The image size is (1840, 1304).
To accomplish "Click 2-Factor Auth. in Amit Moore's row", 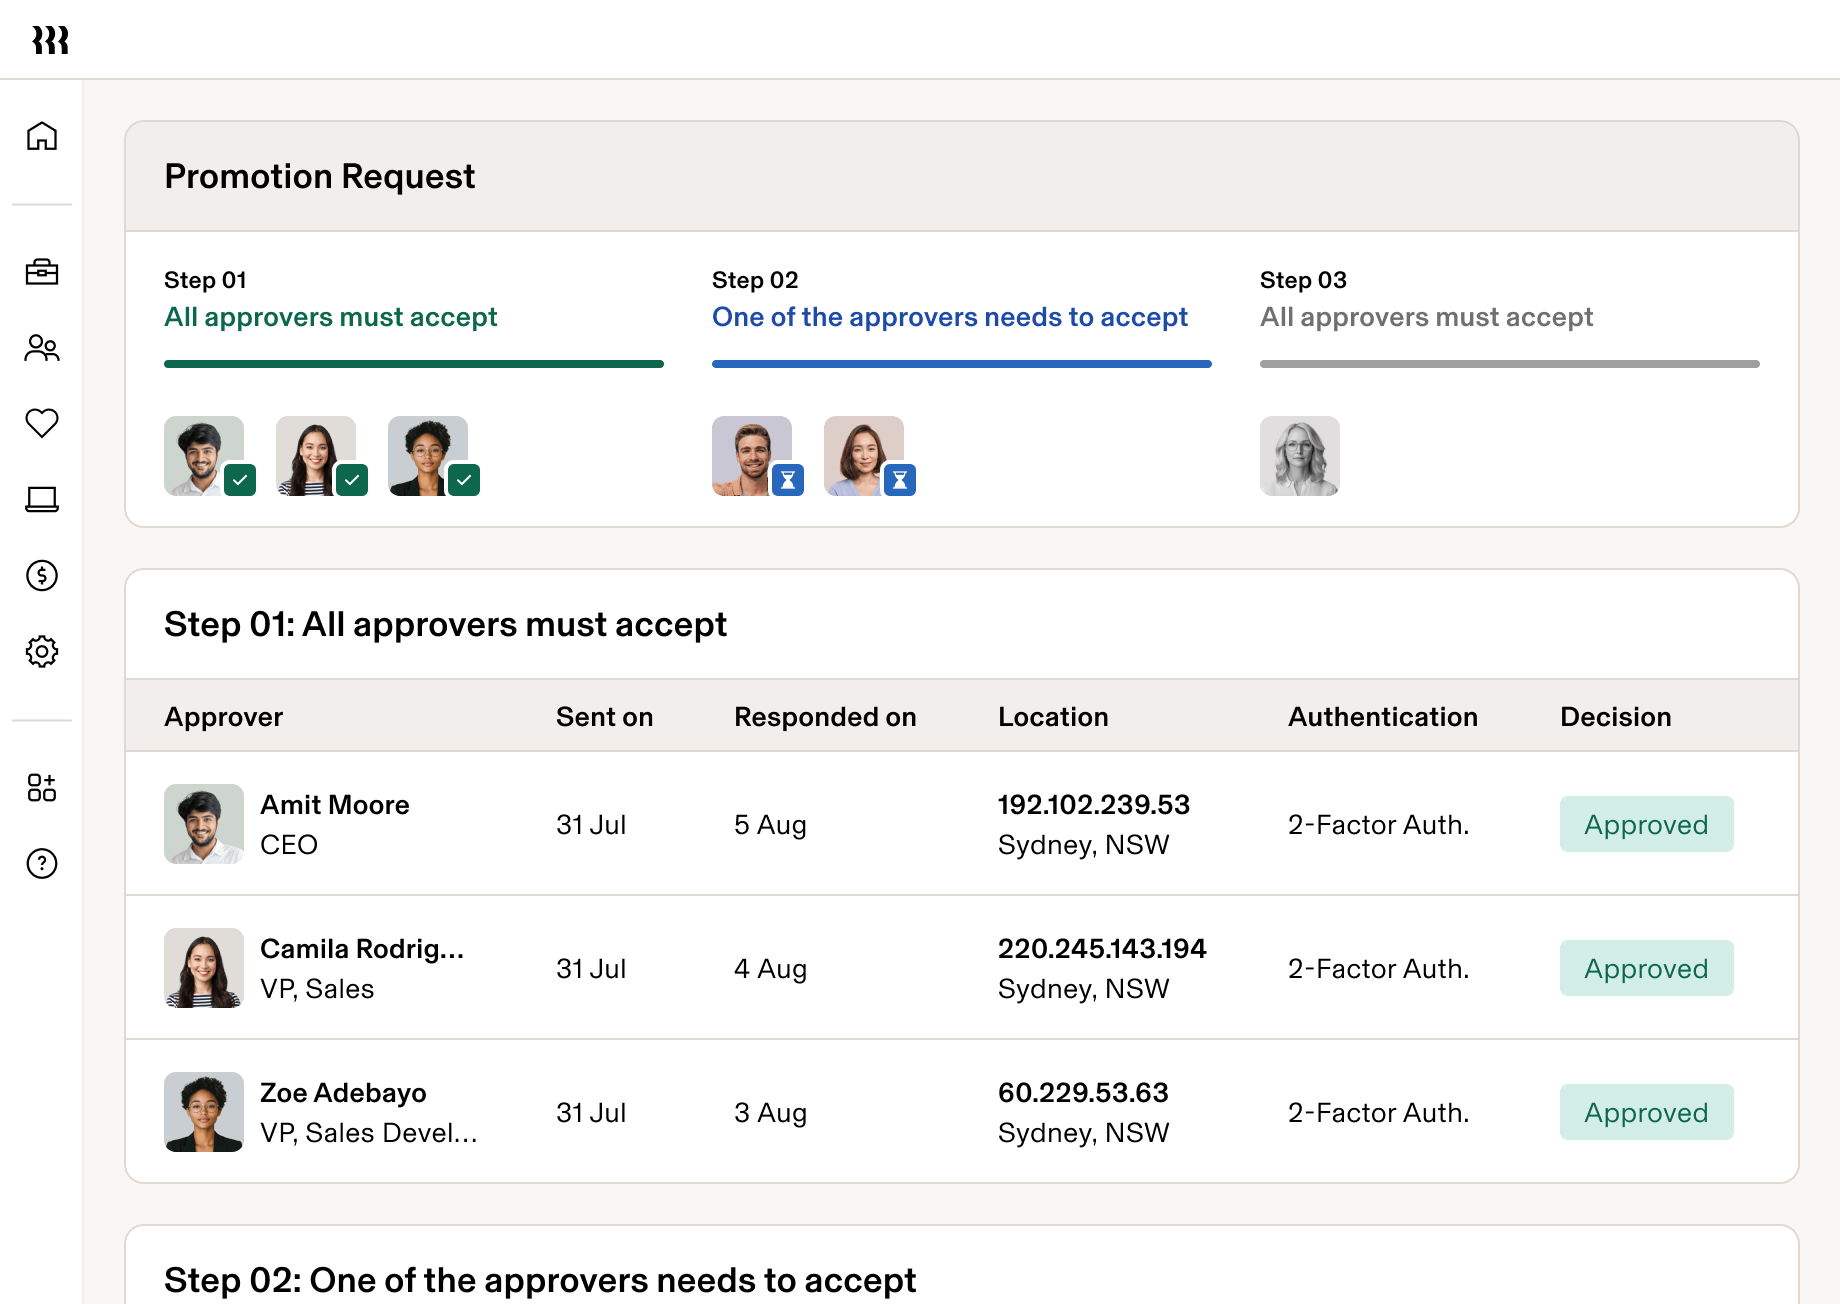I will point(1378,825).
